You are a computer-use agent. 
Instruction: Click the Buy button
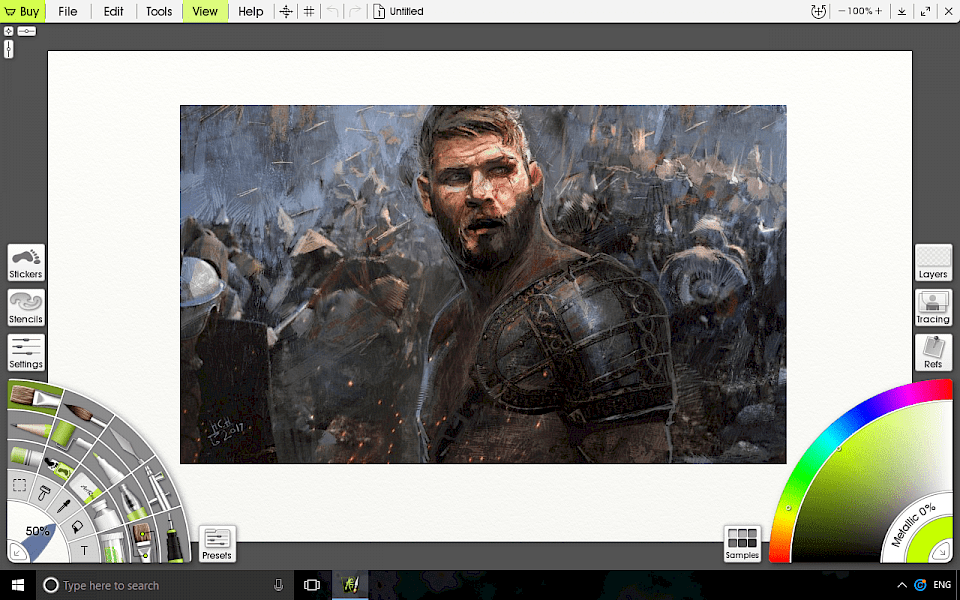22,11
